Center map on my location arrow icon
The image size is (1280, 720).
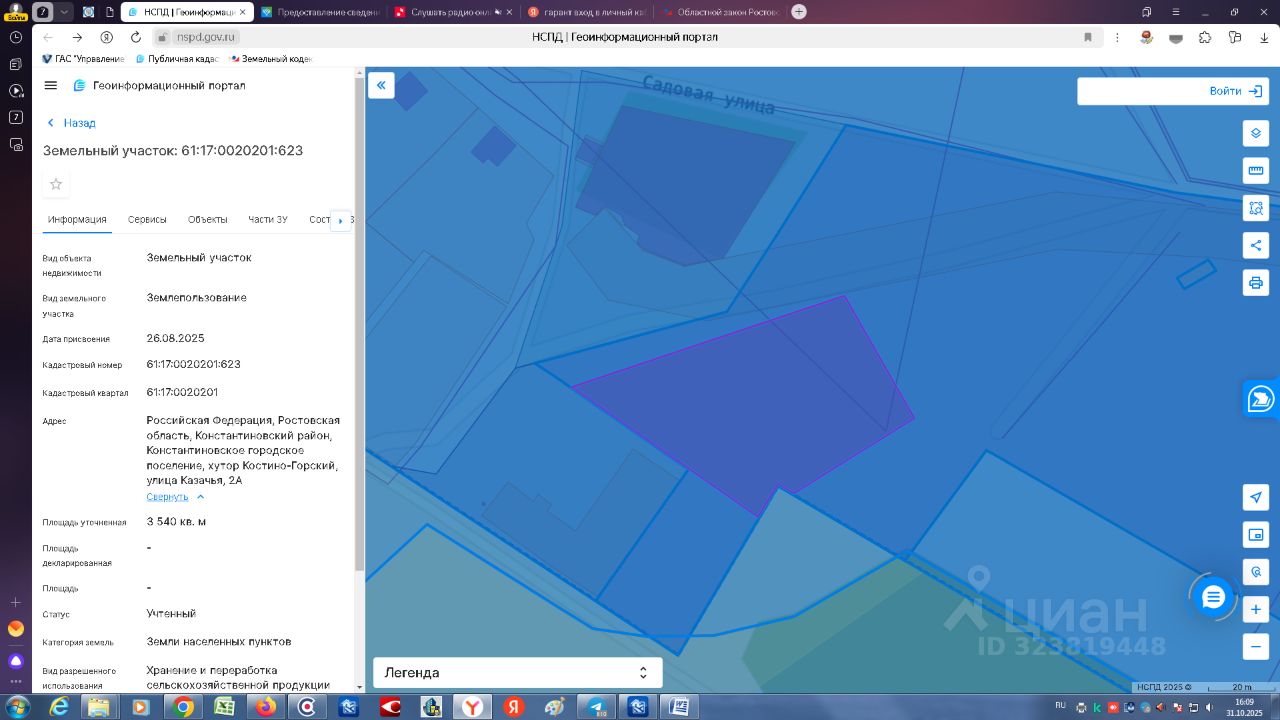point(1256,497)
